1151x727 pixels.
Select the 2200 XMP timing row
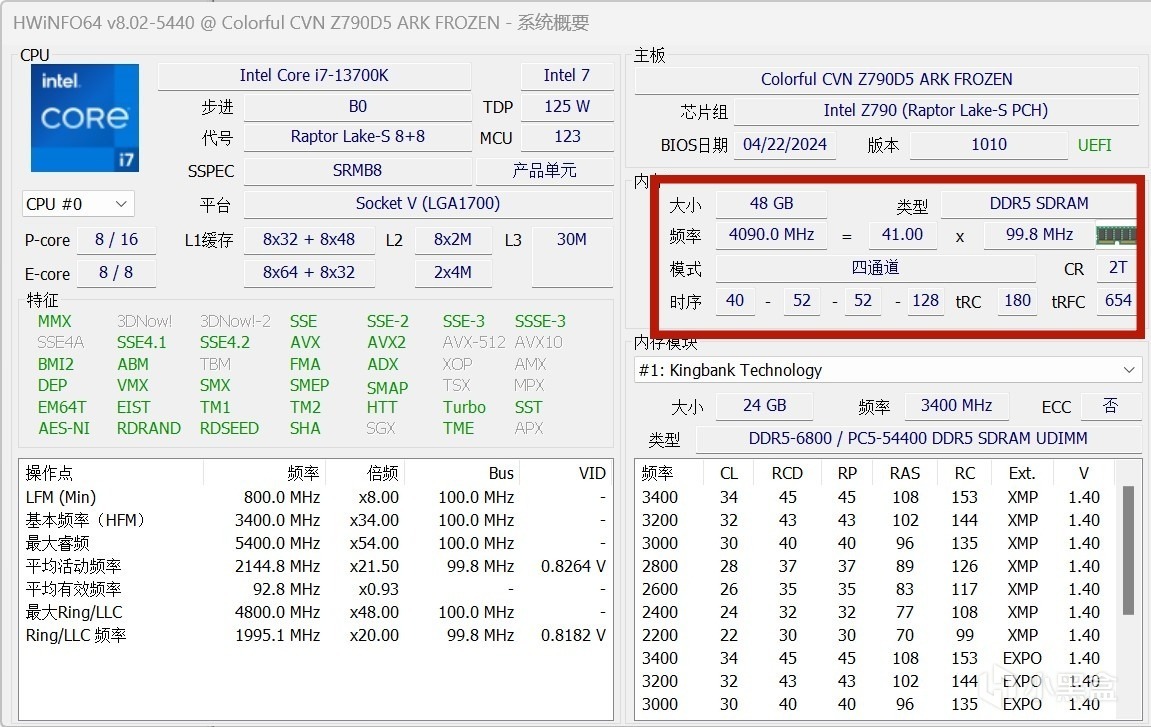876,636
